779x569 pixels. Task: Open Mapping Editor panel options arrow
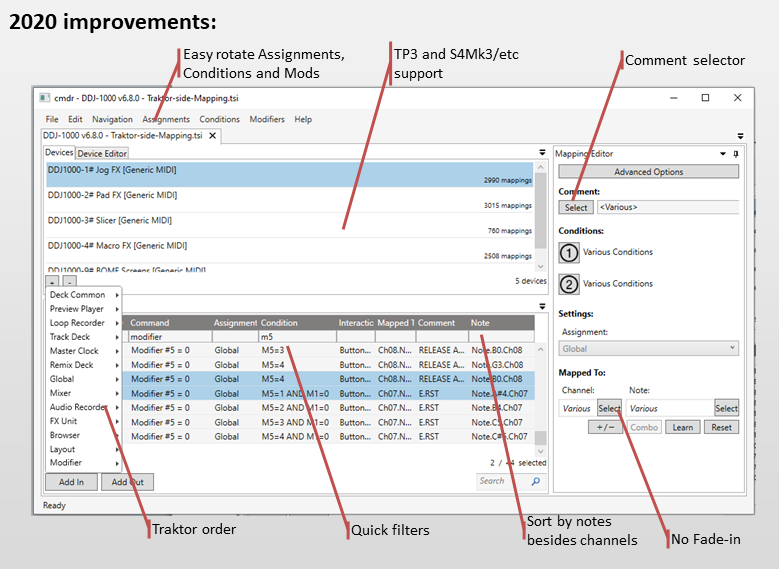point(723,154)
